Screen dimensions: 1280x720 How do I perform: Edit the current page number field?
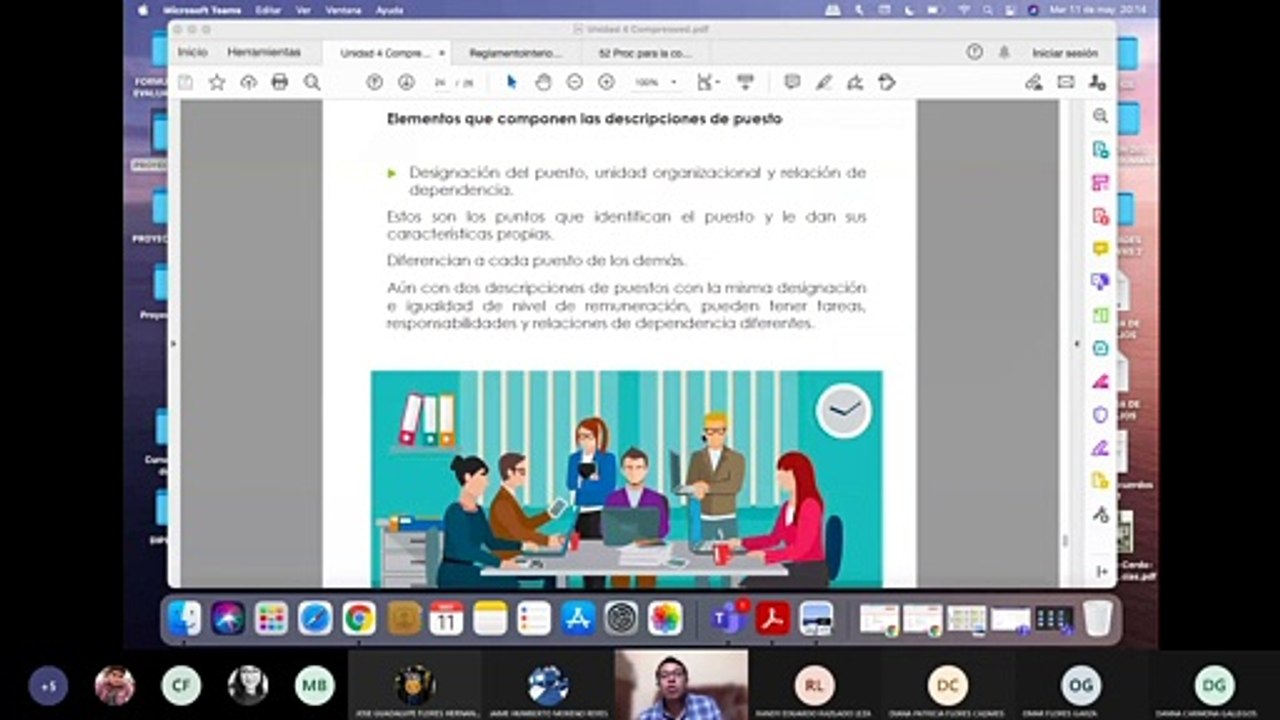[x=440, y=83]
